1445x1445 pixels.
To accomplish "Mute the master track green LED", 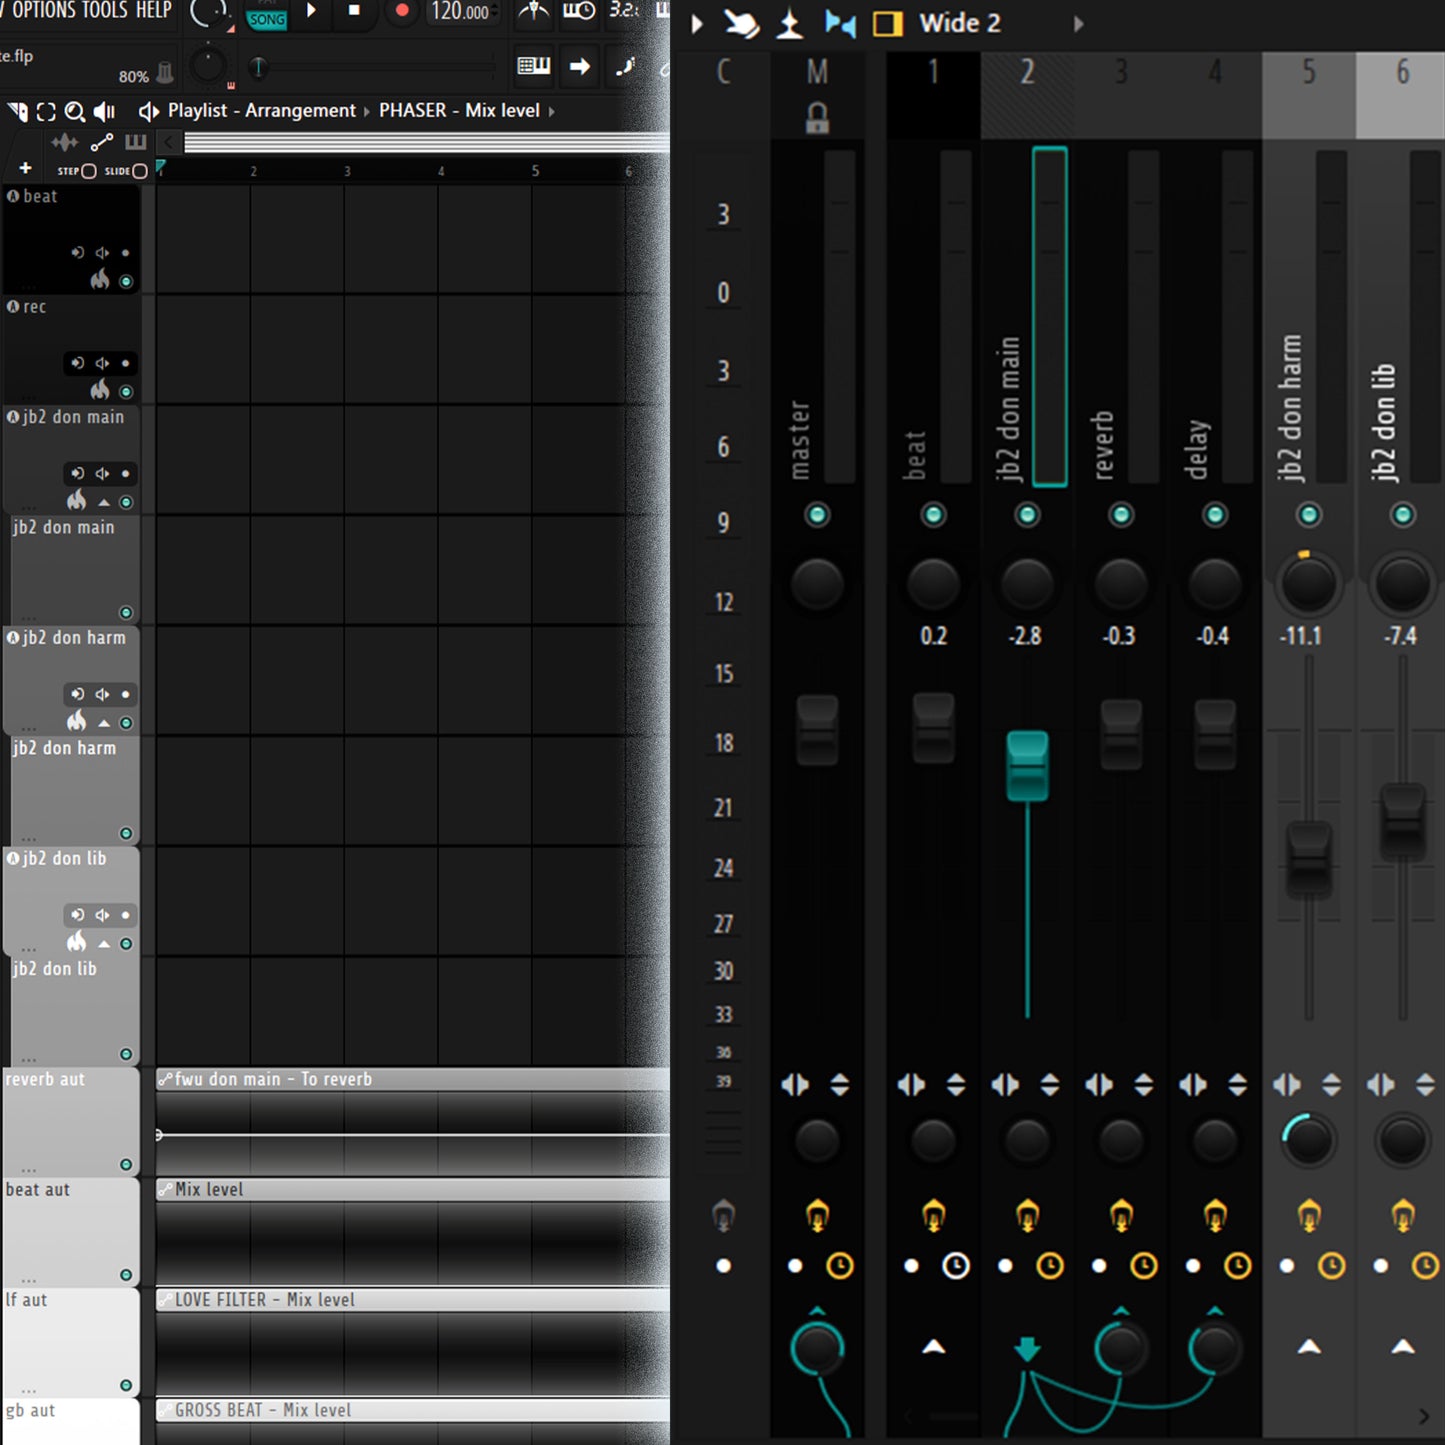I will click(817, 515).
